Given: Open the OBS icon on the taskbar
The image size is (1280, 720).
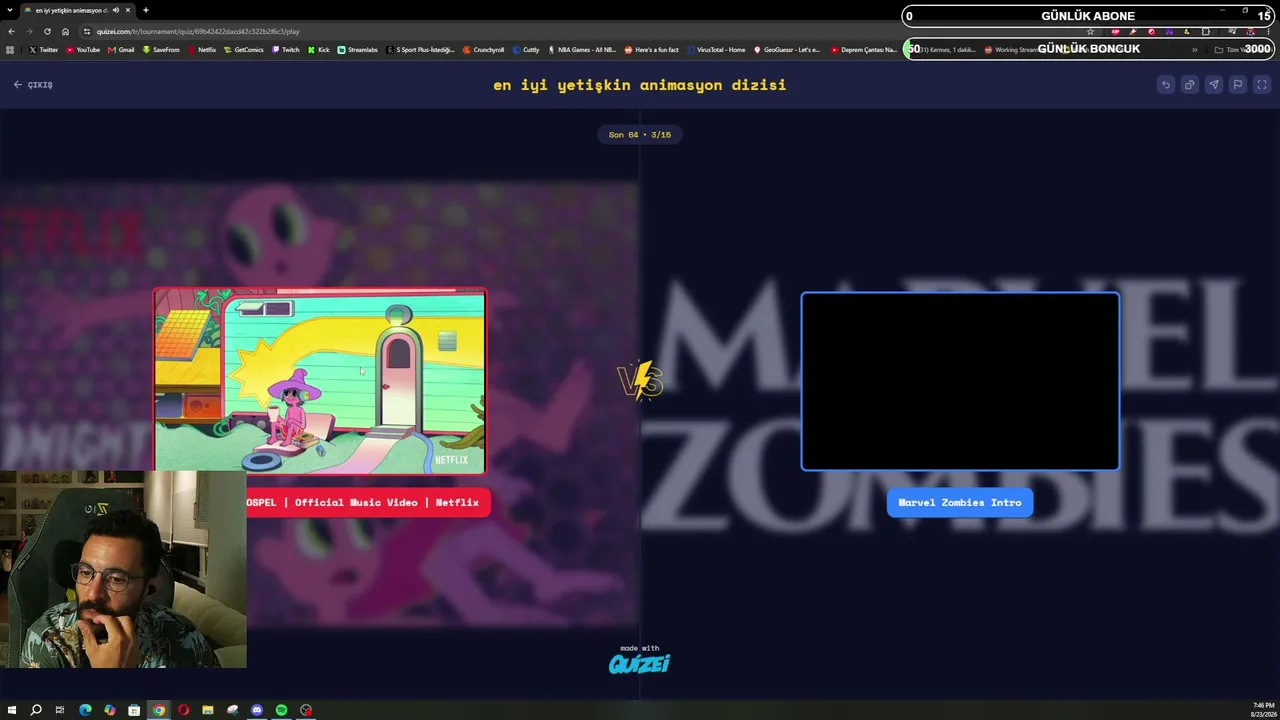Looking at the screenshot, I should click(306, 710).
